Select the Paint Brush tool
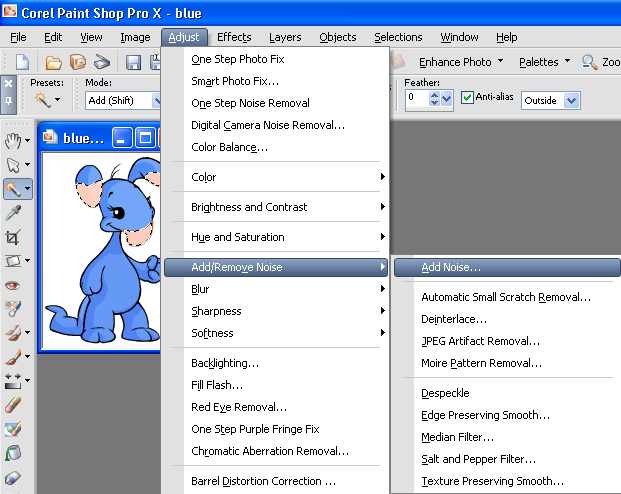This screenshot has height=494, width=621. (x=13, y=357)
